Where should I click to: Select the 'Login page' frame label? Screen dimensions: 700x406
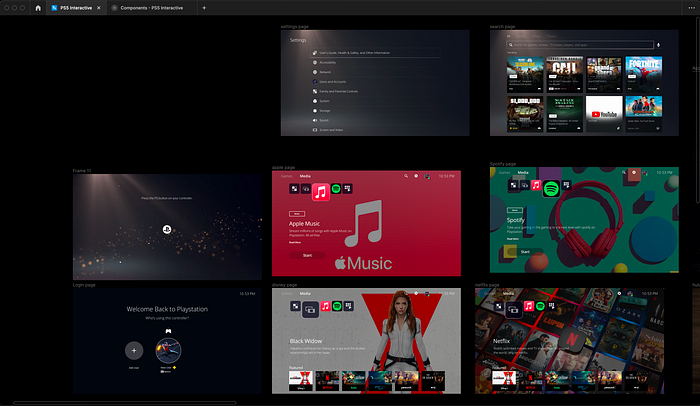84,285
